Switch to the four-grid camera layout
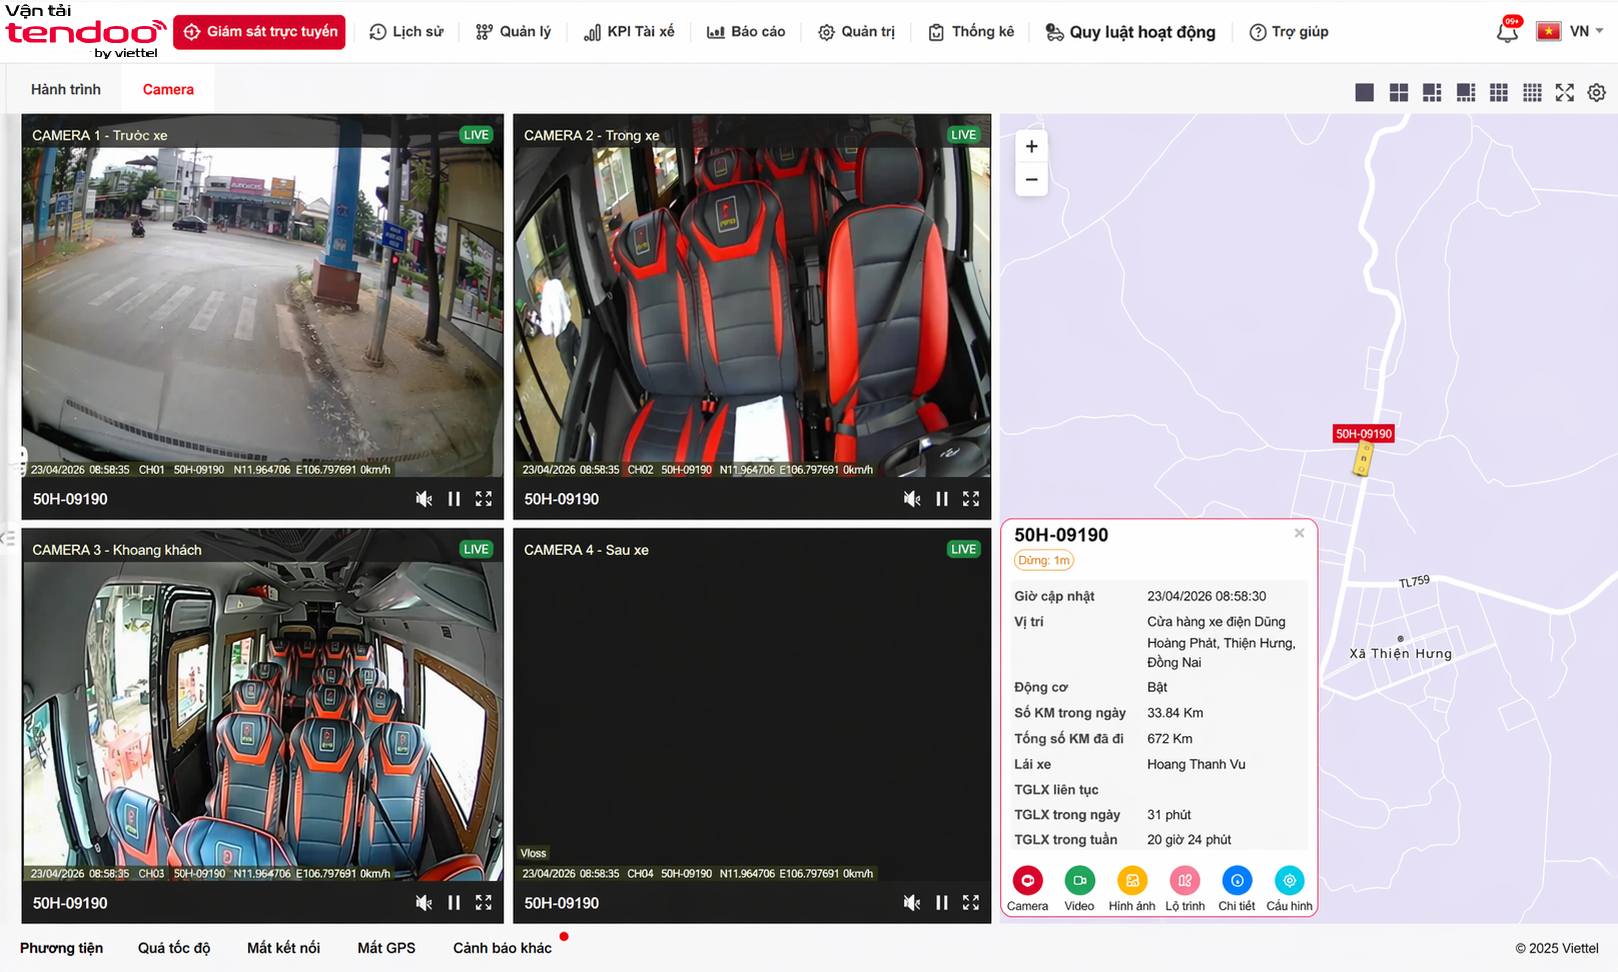 [1398, 92]
